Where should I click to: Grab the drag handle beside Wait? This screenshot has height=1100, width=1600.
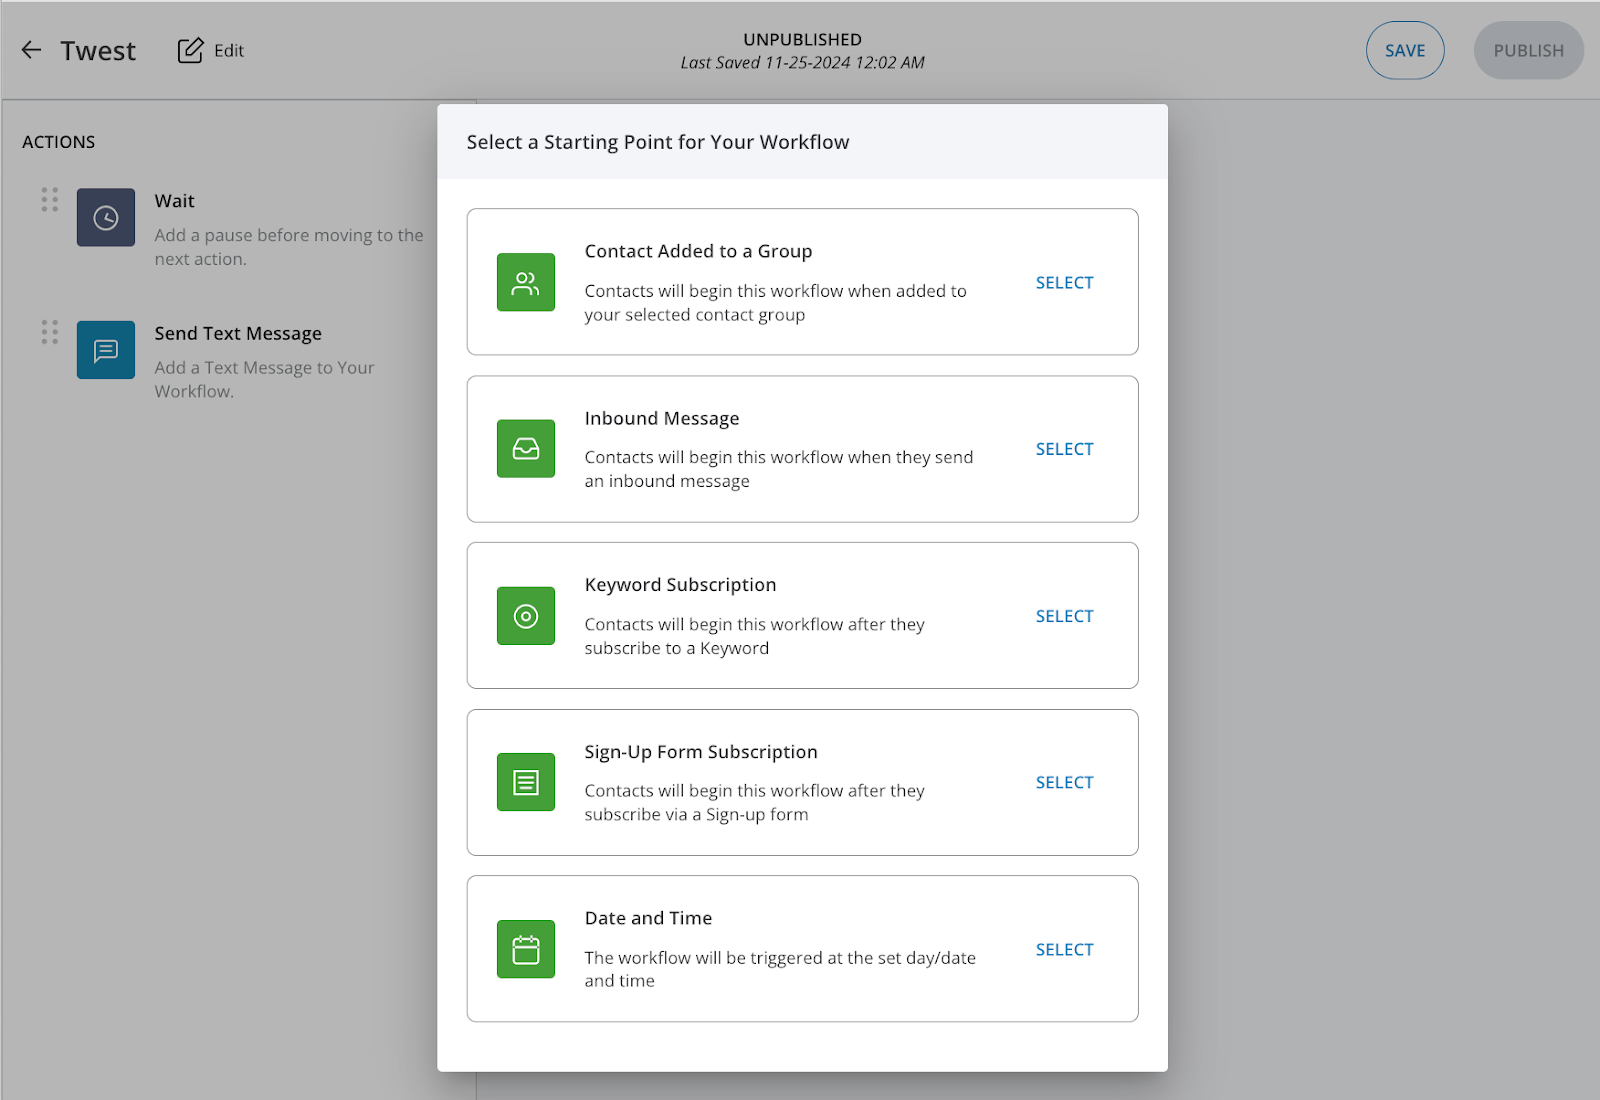[x=50, y=200]
